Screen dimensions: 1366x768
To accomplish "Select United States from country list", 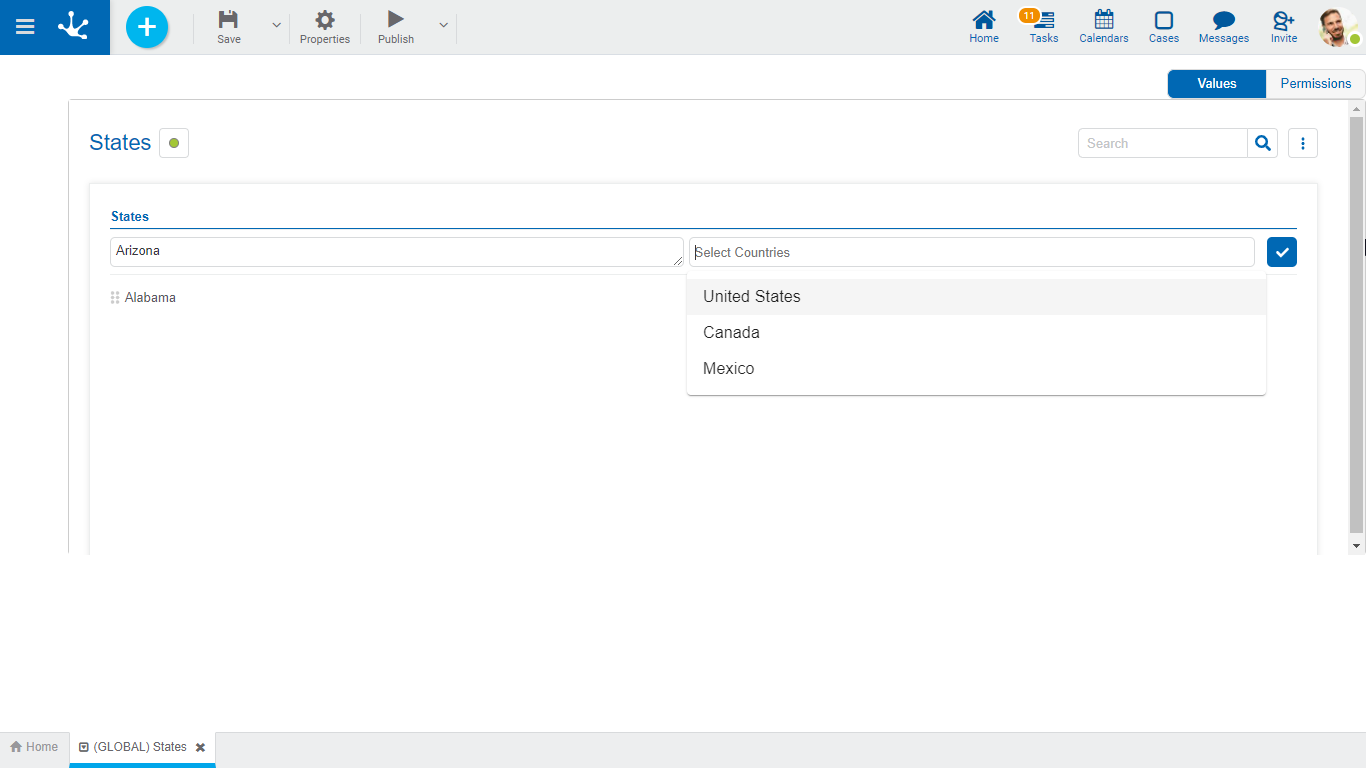I will tap(752, 297).
